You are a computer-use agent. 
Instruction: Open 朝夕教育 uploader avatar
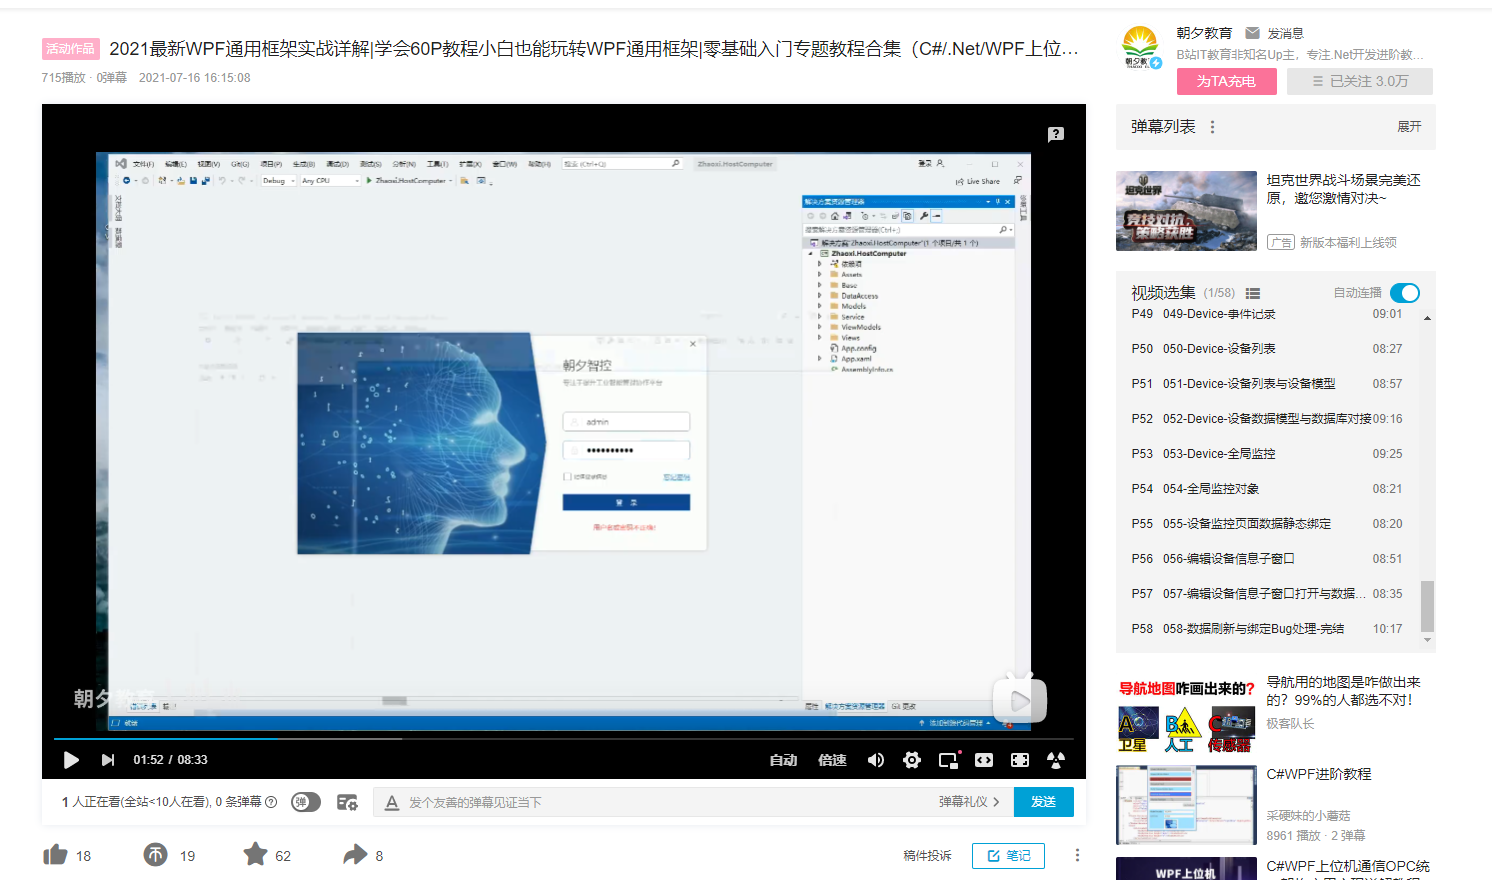click(1140, 47)
